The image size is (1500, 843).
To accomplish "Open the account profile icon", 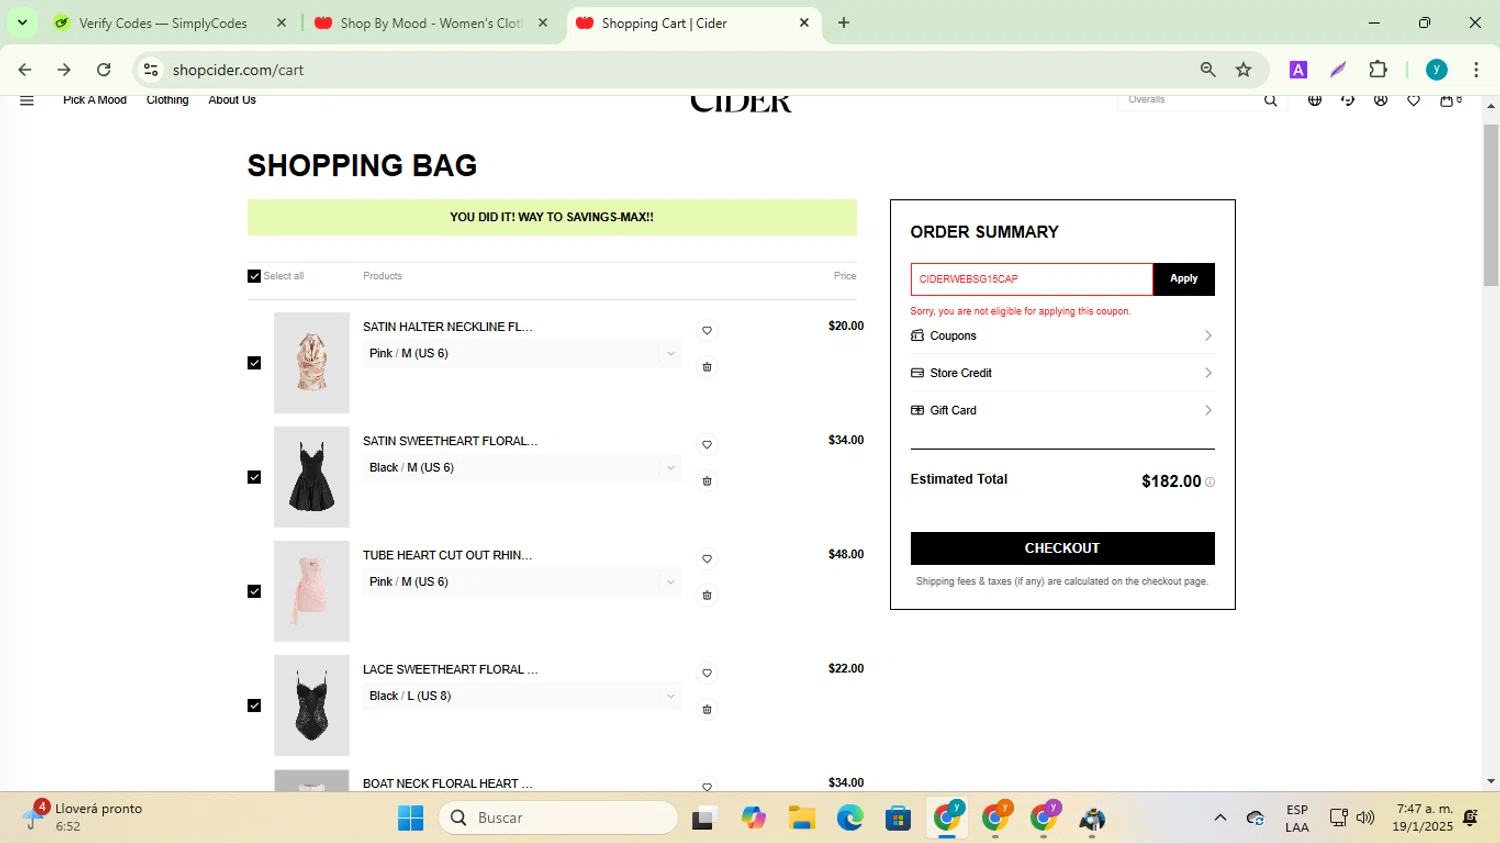I will point(1381,100).
